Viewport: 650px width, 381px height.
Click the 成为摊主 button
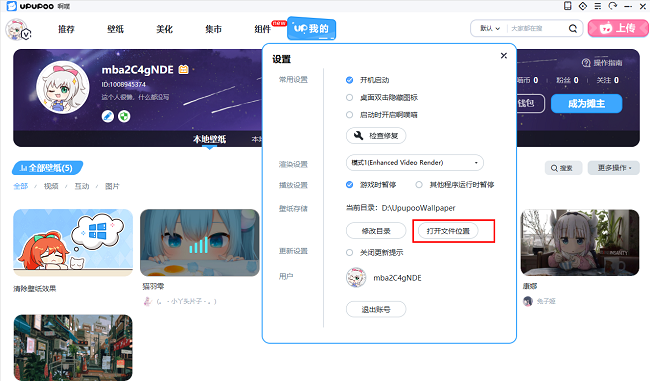click(x=587, y=104)
